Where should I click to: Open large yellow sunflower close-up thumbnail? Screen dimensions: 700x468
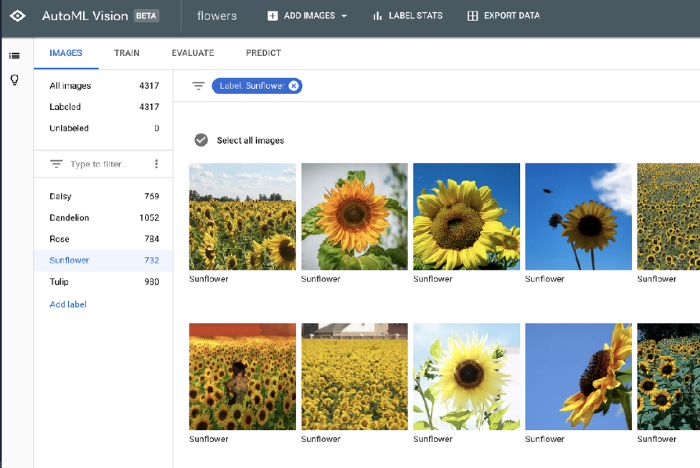pos(467,217)
